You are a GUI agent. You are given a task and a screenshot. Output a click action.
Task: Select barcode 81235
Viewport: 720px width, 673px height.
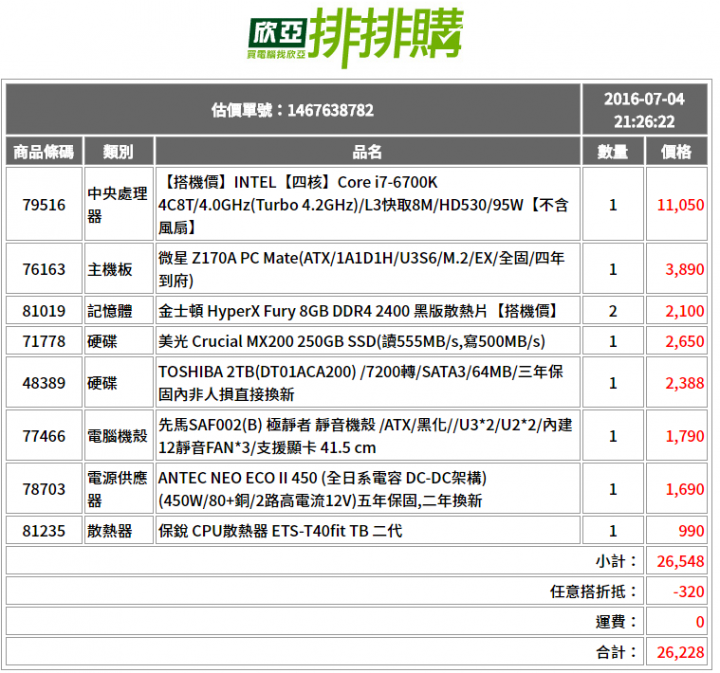click(44, 531)
